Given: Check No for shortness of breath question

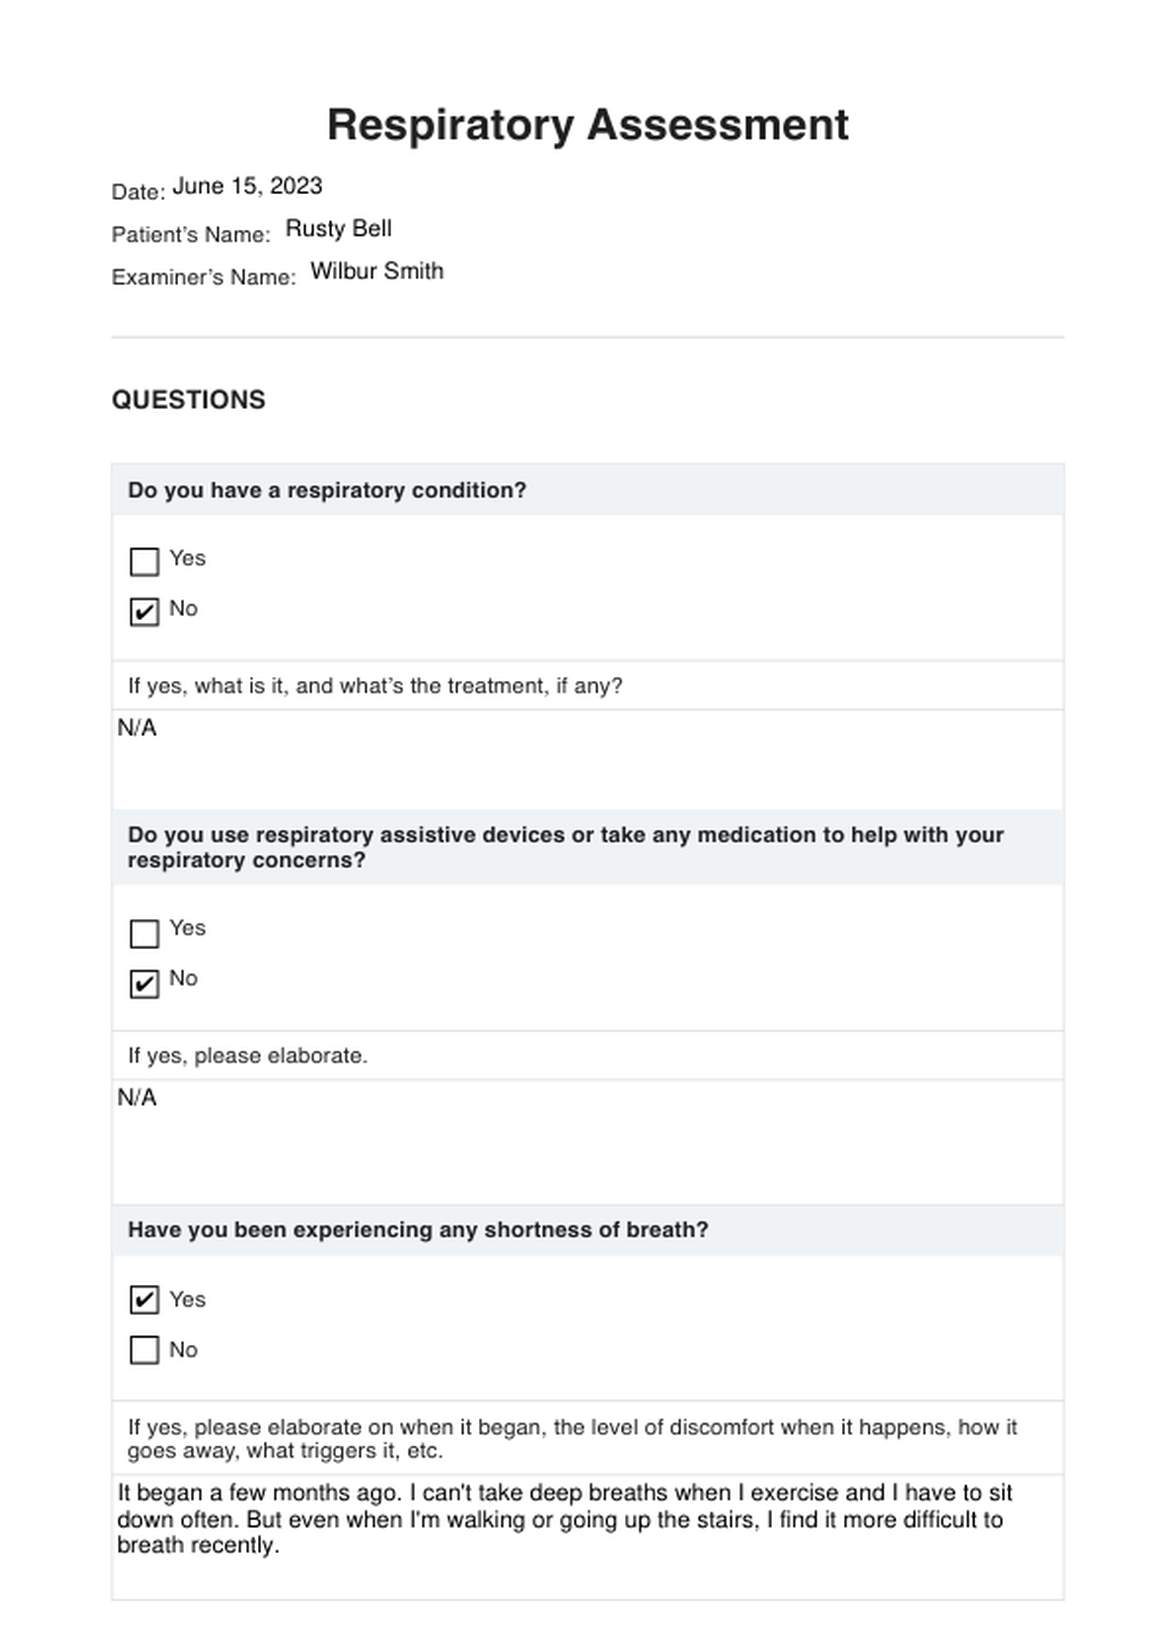Looking at the screenshot, I should click(x=145, y=1350).
